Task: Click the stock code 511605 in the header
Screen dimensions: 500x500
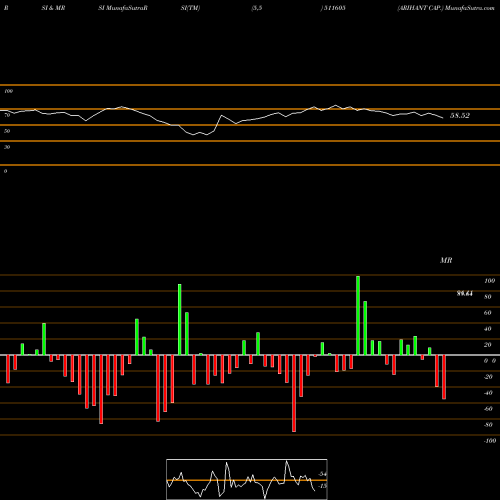Action: (x=335, y=8)
